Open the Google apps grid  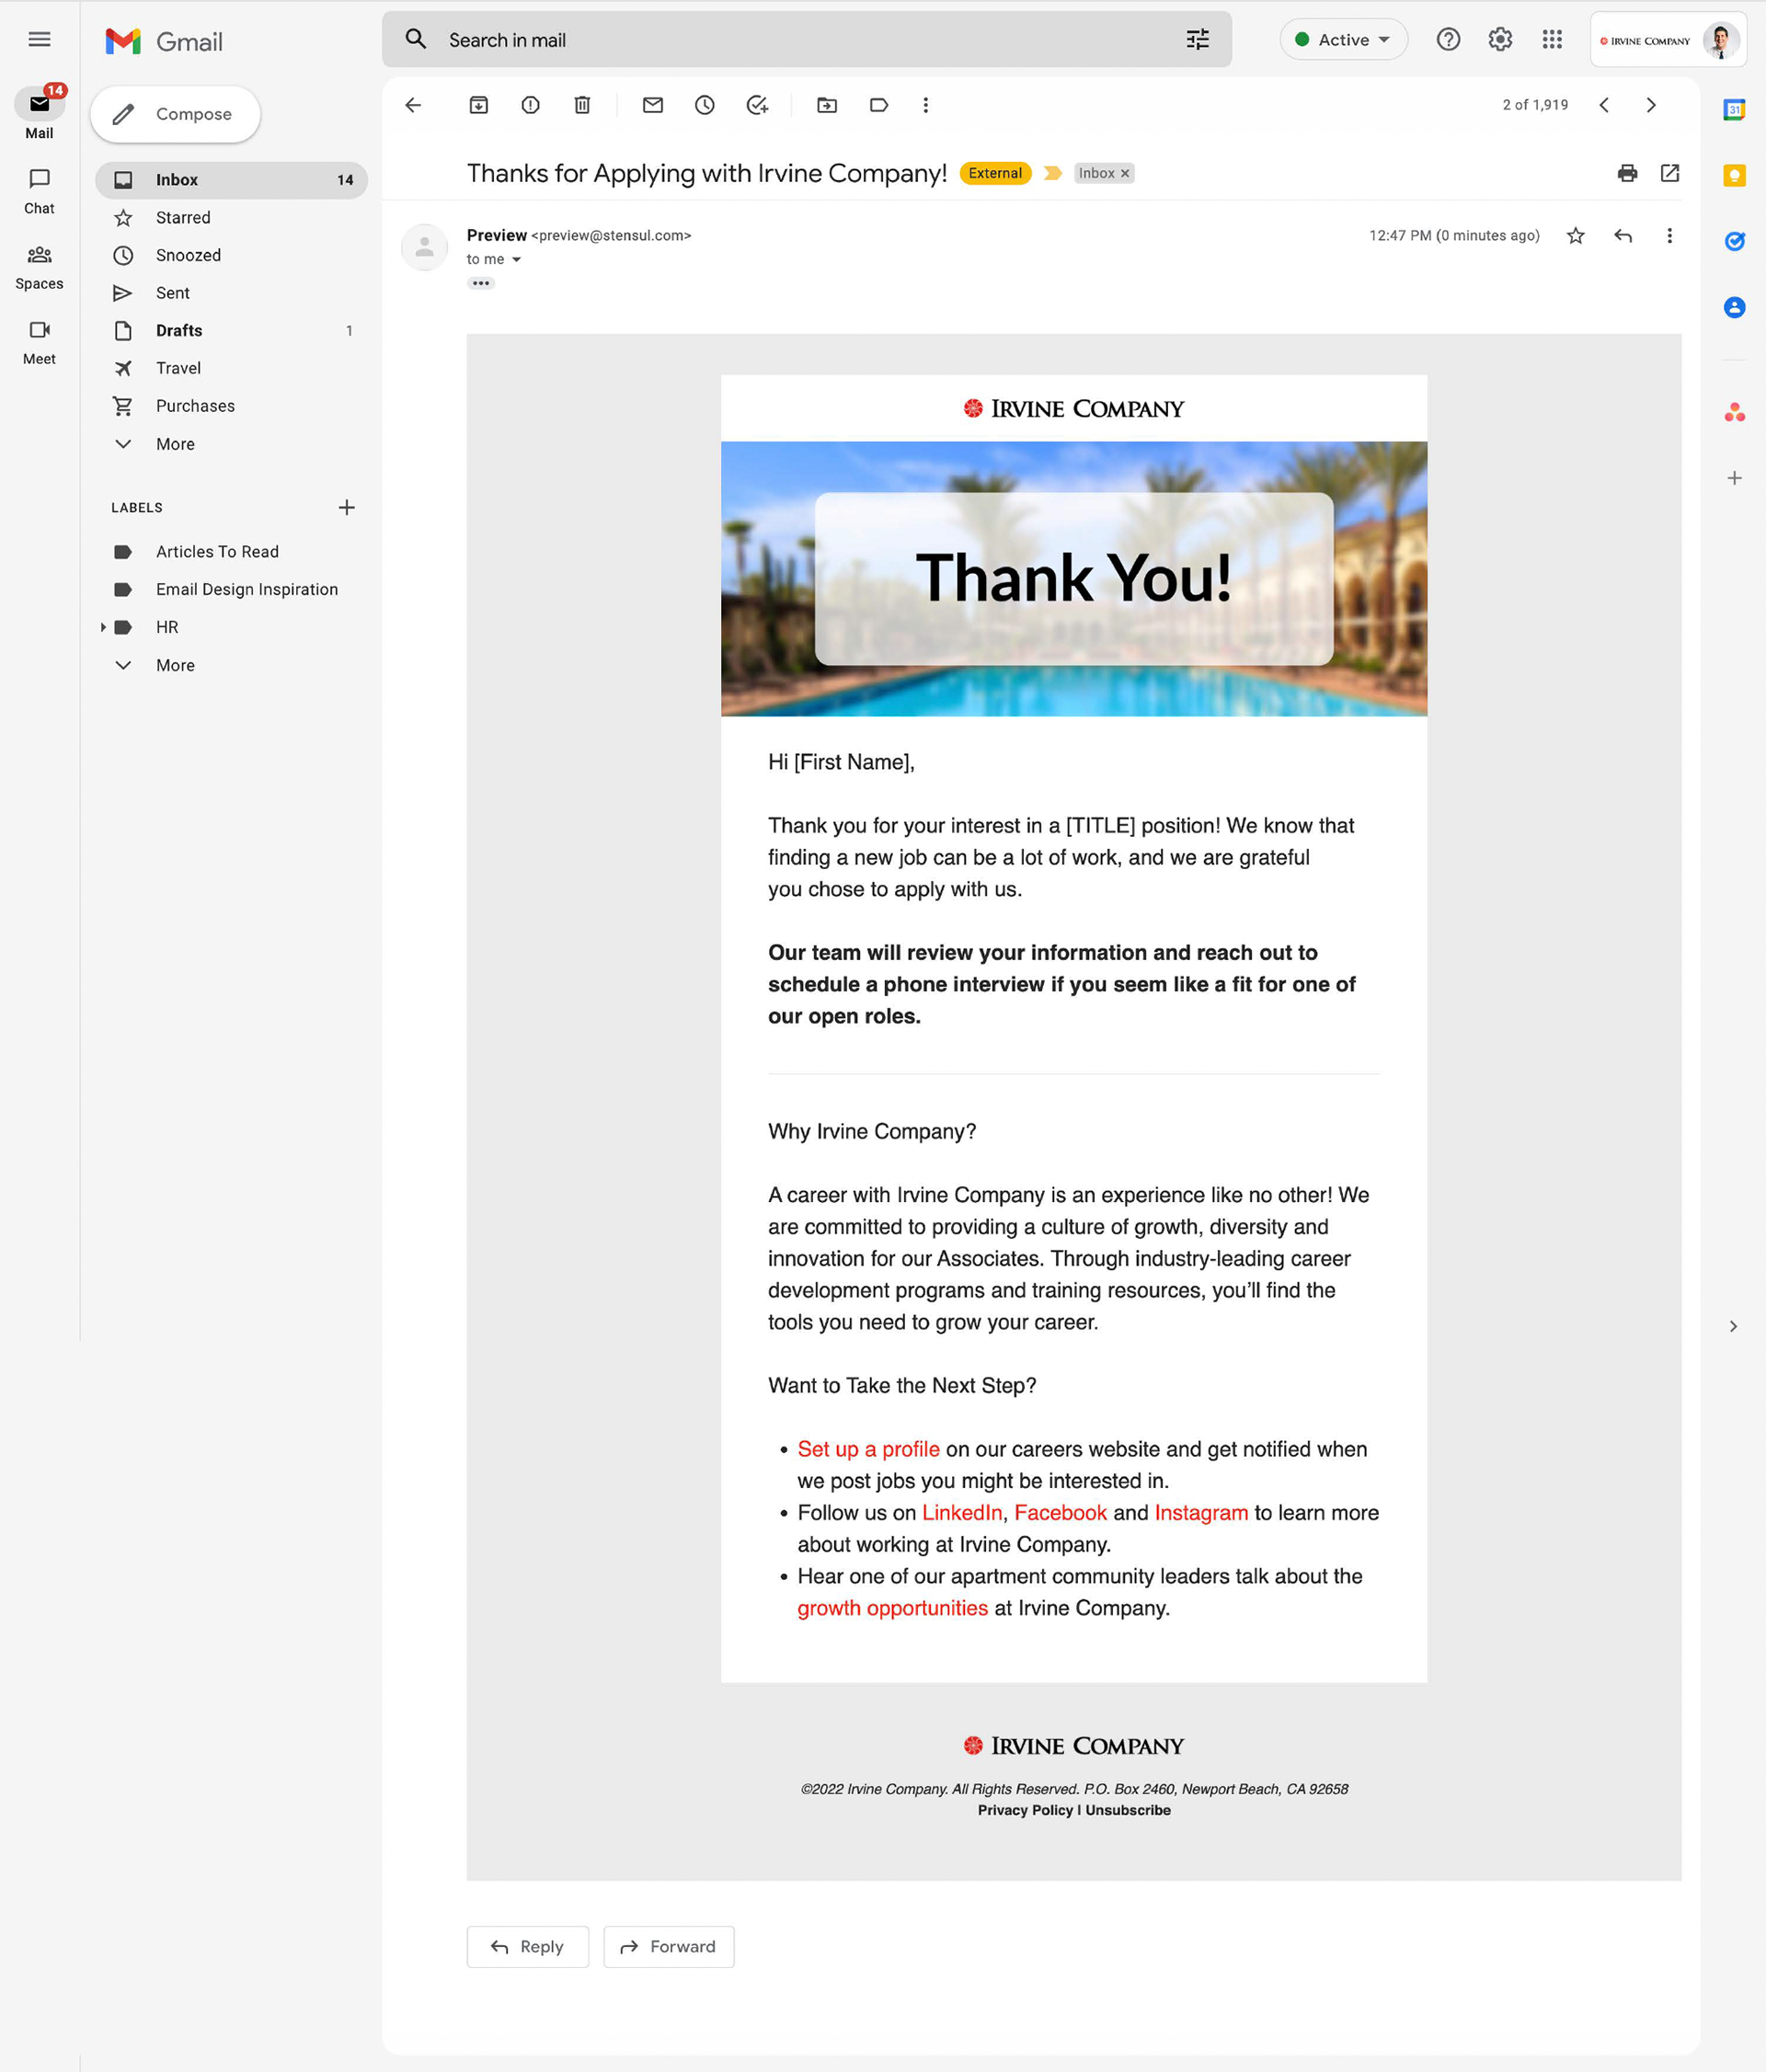(1552, 40)
